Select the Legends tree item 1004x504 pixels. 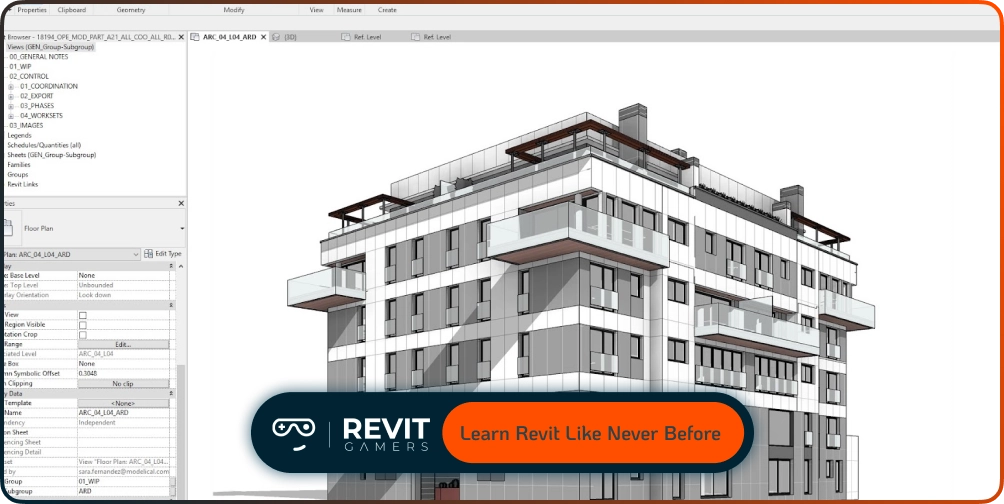[x=19, y=135]
